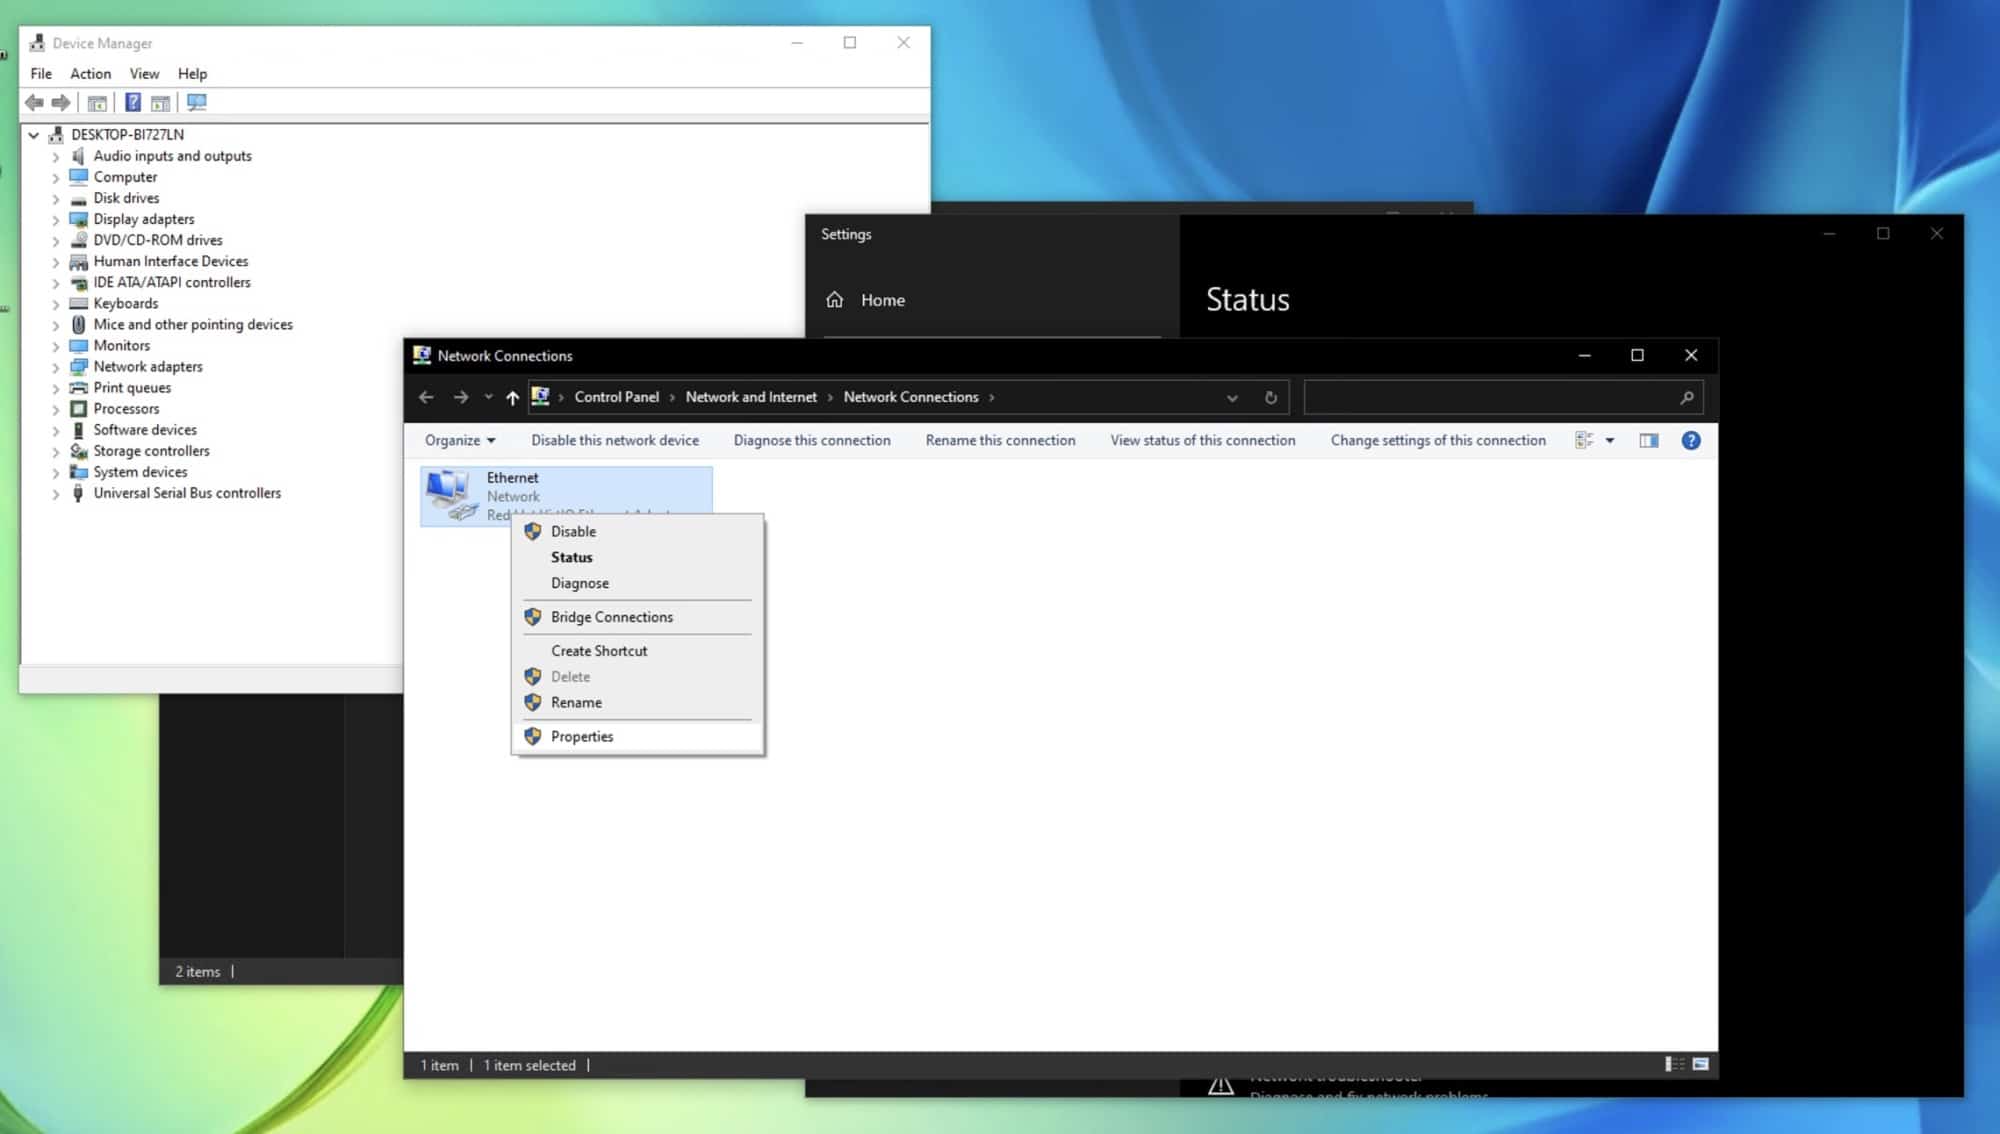Click the refresh icon in address bar
2000x1134 pixels.
coord(1270,398)
